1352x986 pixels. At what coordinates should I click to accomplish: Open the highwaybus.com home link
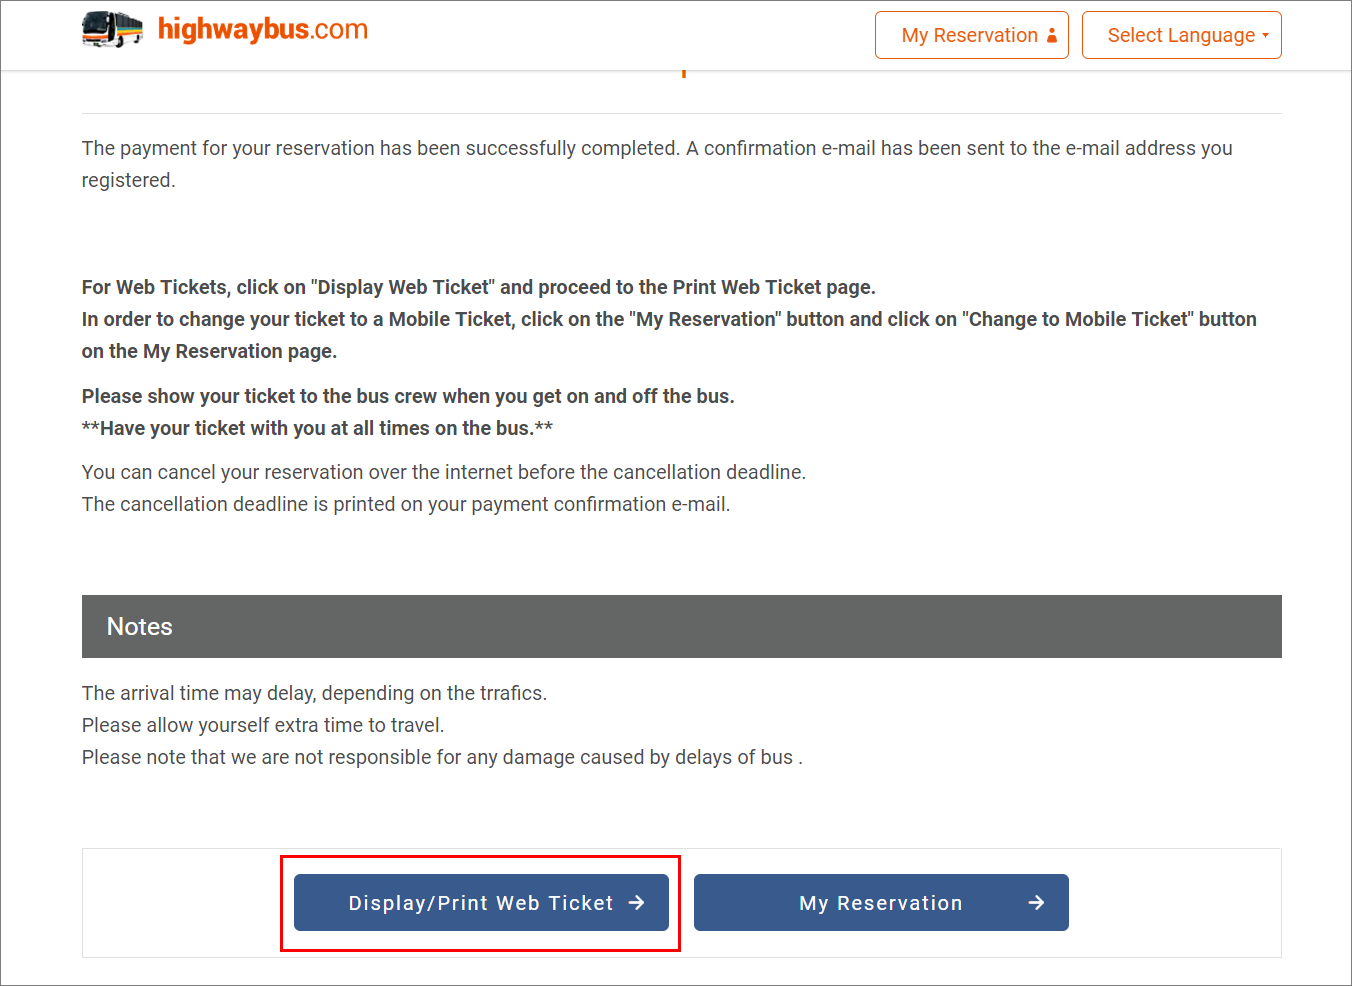(263, 30)
